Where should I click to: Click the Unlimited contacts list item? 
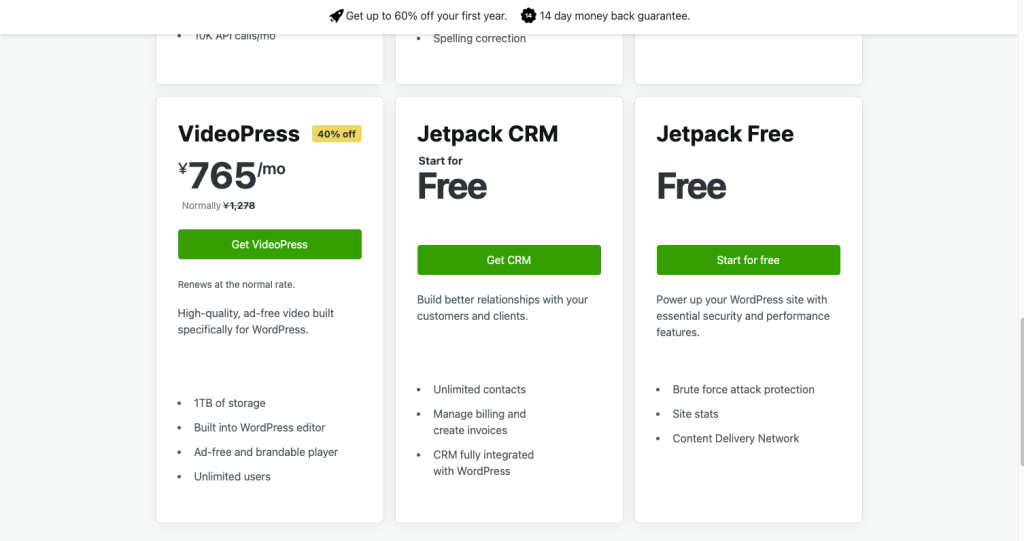point(479,389)
